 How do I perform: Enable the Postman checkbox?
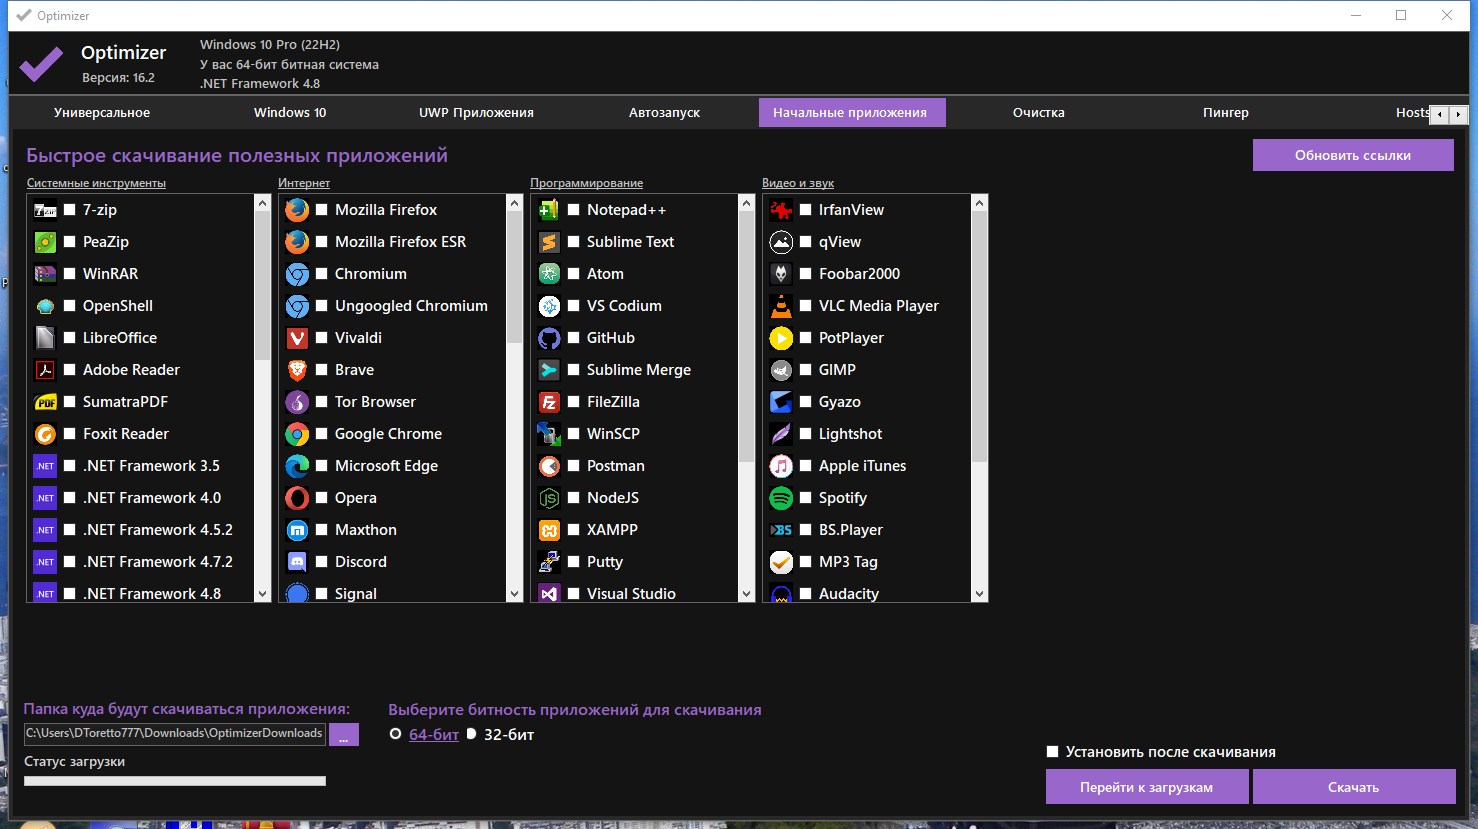click(x=574, y=466)
